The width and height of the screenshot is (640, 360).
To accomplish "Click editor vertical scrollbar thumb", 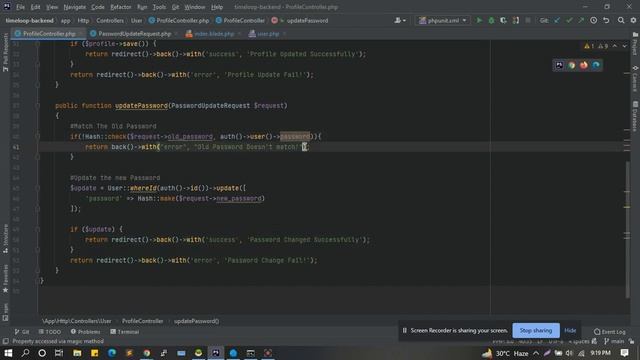I will coord(628,230).
